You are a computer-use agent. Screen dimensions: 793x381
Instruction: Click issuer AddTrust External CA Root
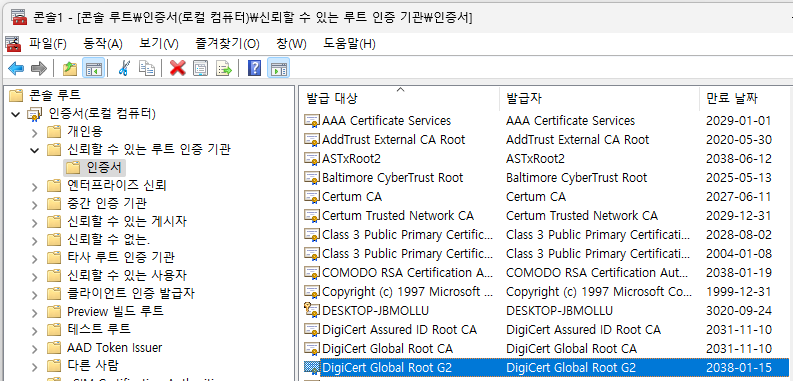[x=578, y=140]
